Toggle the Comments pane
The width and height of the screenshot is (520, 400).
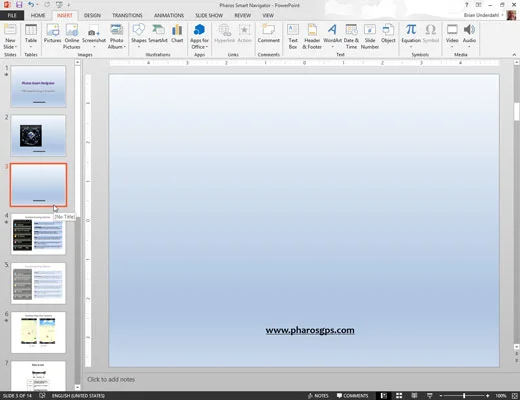pos(352,396)
